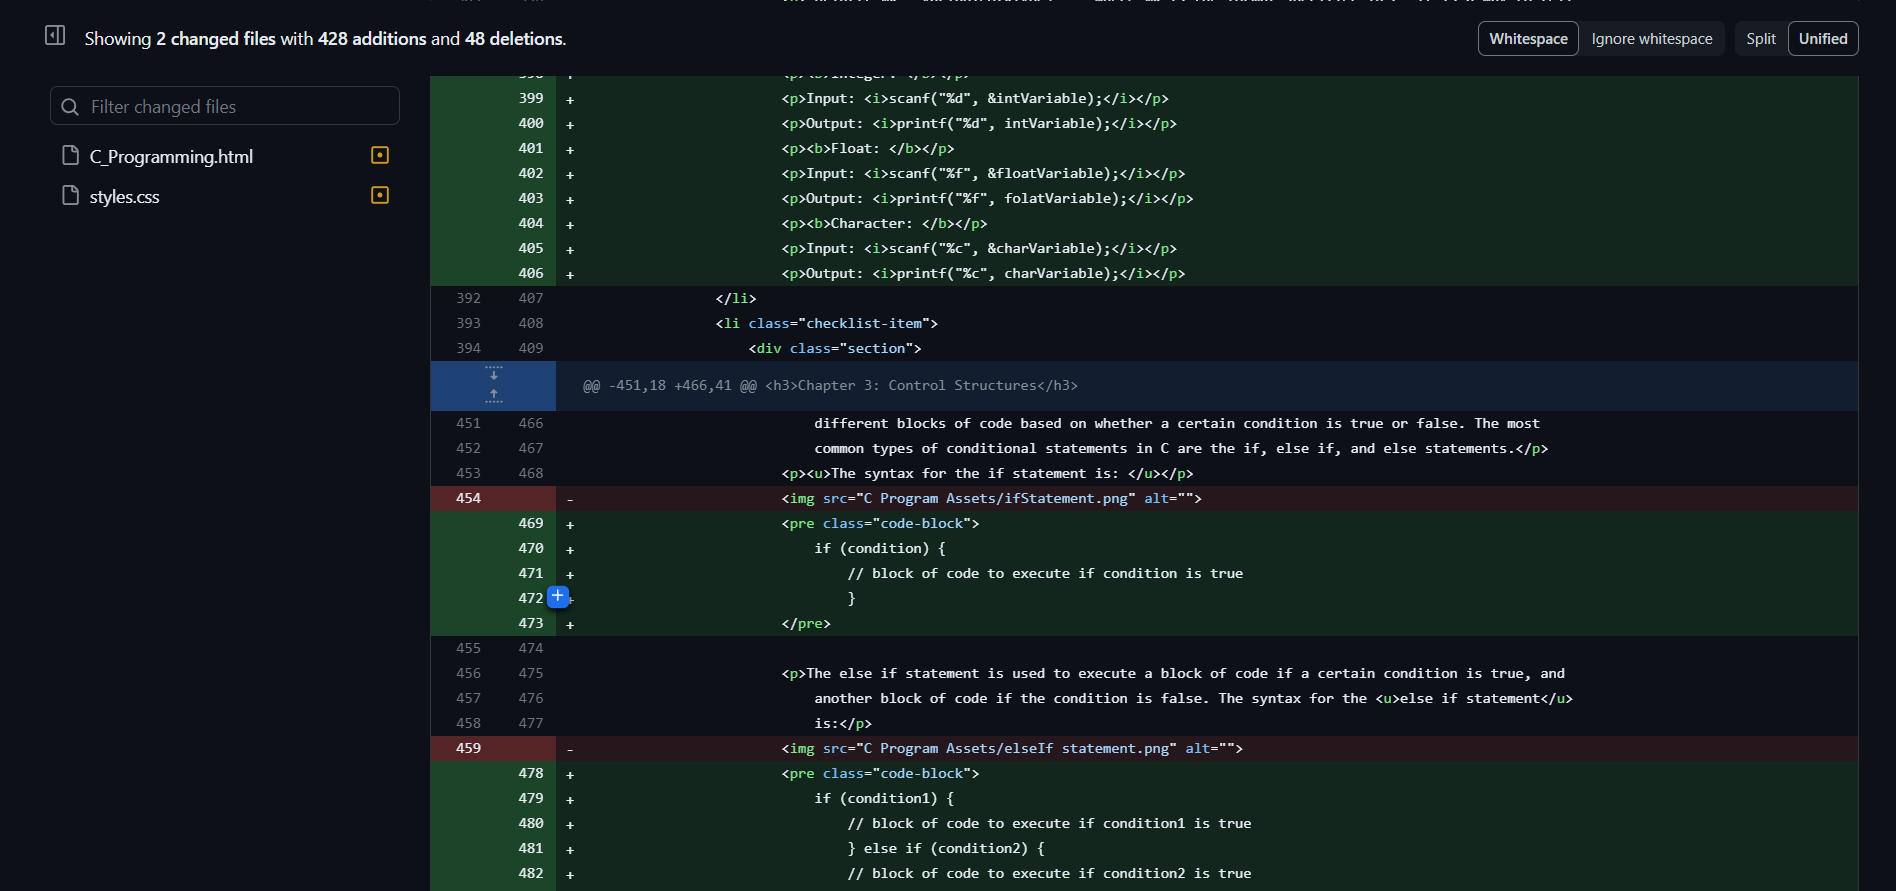Image resolution: width=1896 pixels, height=891 pixels.
Task: Select Ignore whitespace diff option
Action: coord(1652,39)
